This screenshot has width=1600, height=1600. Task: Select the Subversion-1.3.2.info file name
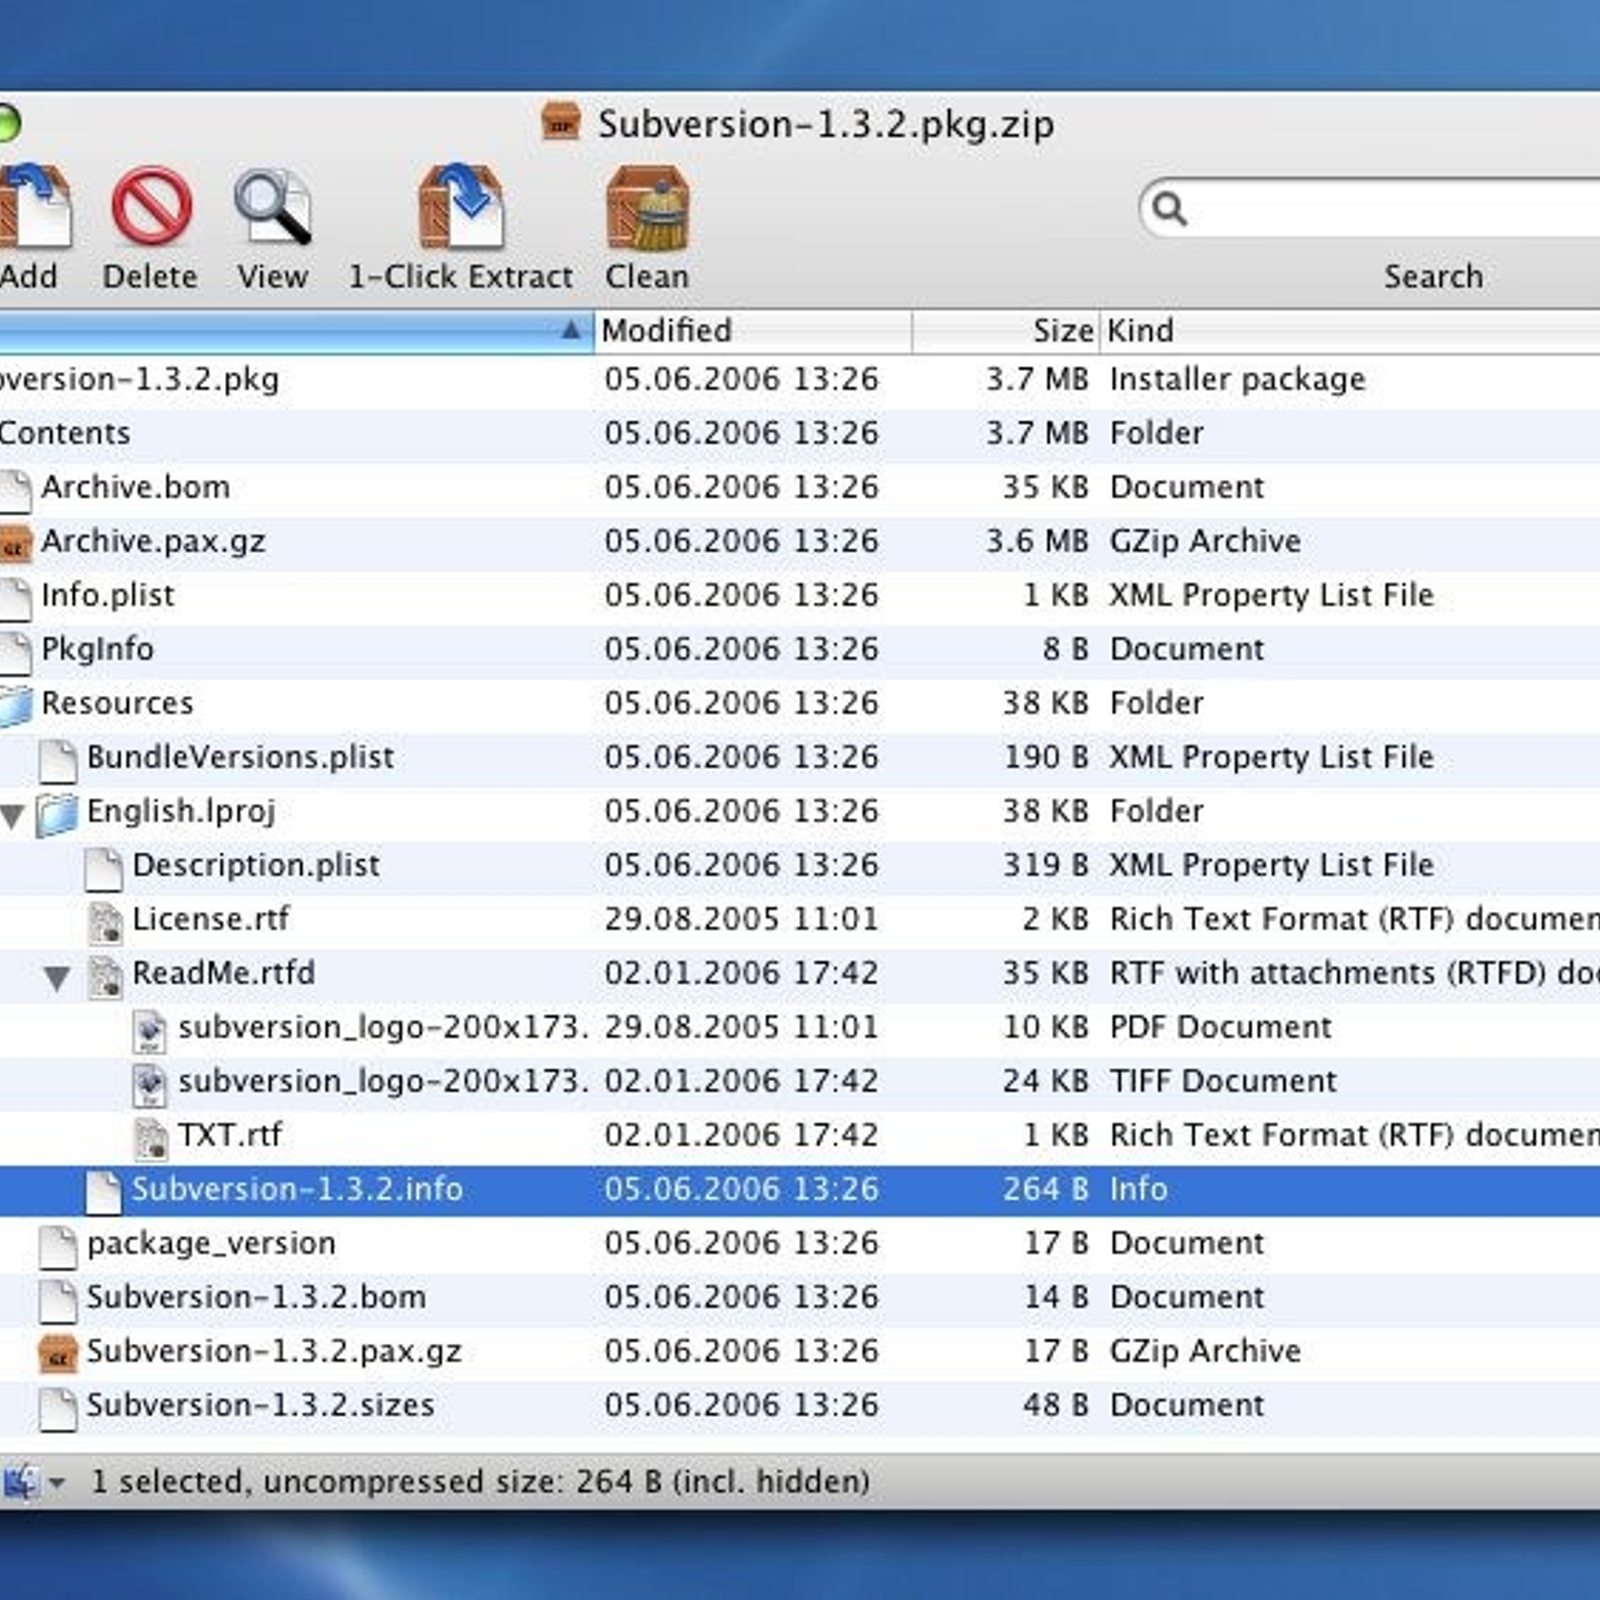[x=297, y=1189]
